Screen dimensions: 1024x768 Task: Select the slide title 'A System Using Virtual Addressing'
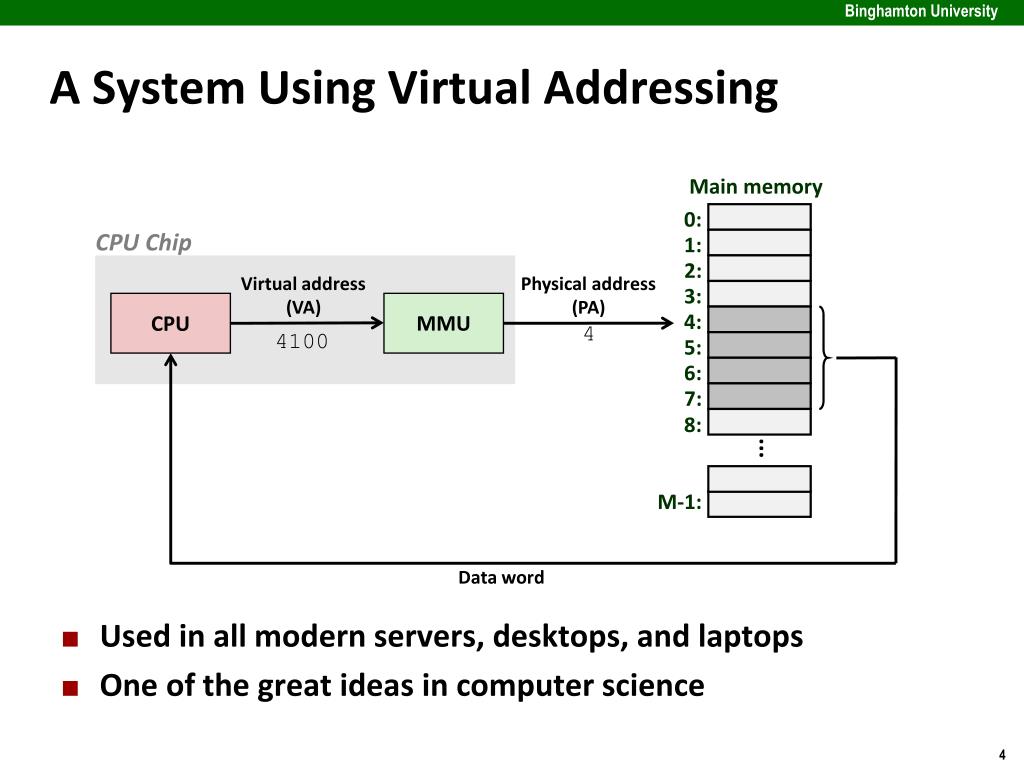coord(414,88)
